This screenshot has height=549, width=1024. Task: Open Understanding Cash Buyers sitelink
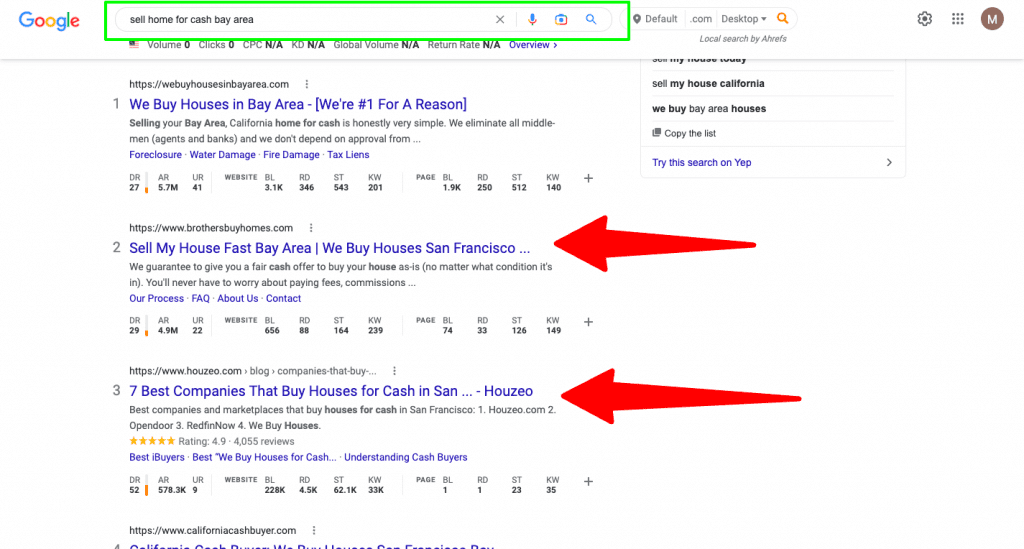[406, 458]
